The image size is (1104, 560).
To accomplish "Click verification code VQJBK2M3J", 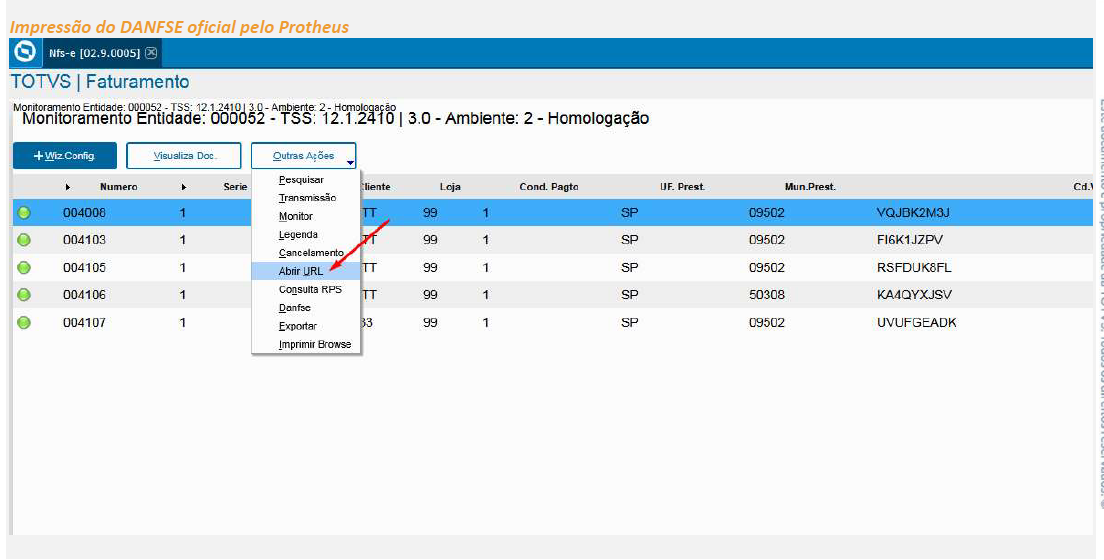I will tap(913, 213).
